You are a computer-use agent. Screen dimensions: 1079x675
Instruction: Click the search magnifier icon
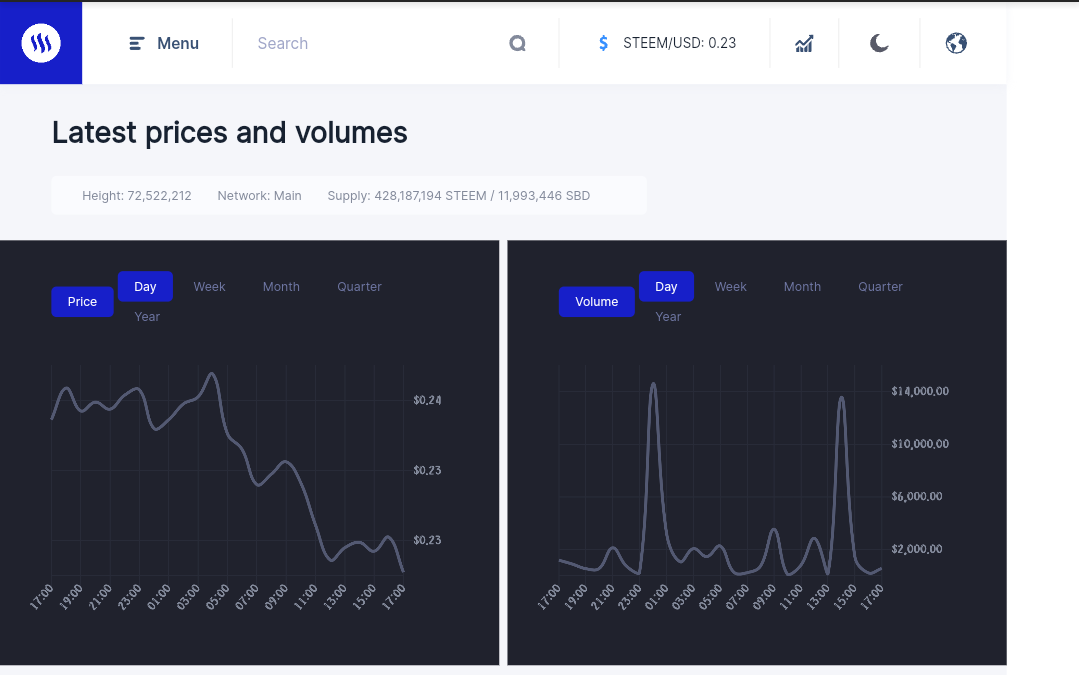[x=517, y=43]
